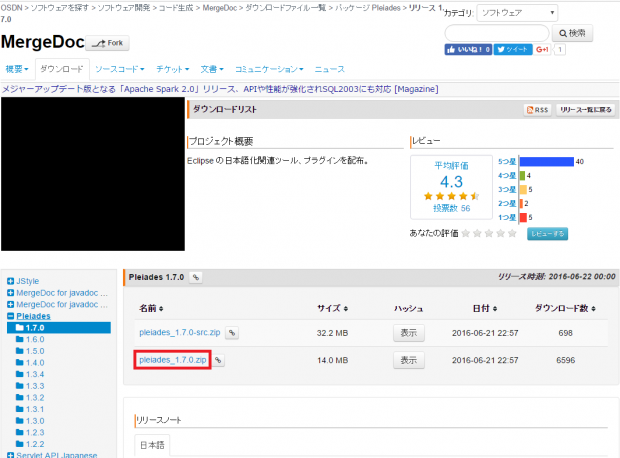Open the 文書 dropdown menu
The height and width of the screenshot is (458, 620).
point(212,69)
